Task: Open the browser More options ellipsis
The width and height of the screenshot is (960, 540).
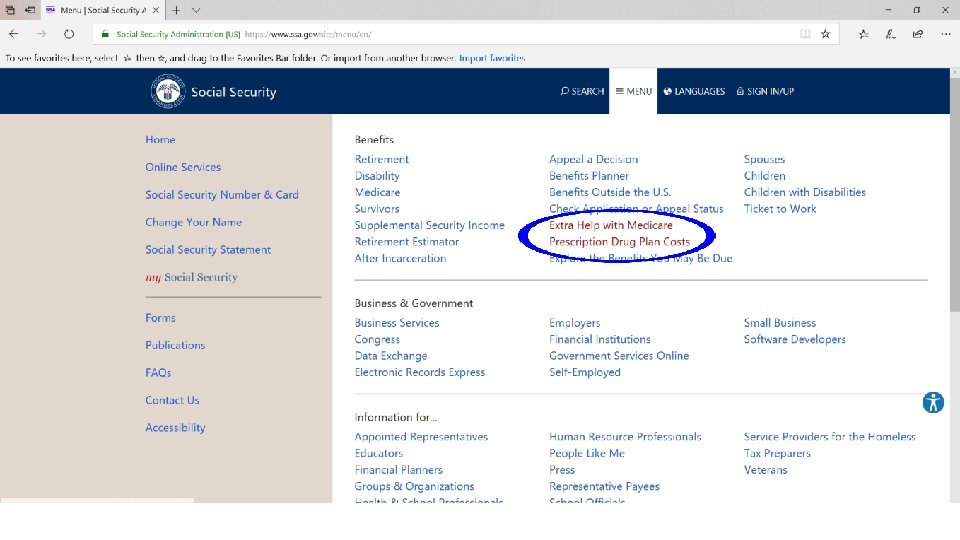Action: [945, 34]
